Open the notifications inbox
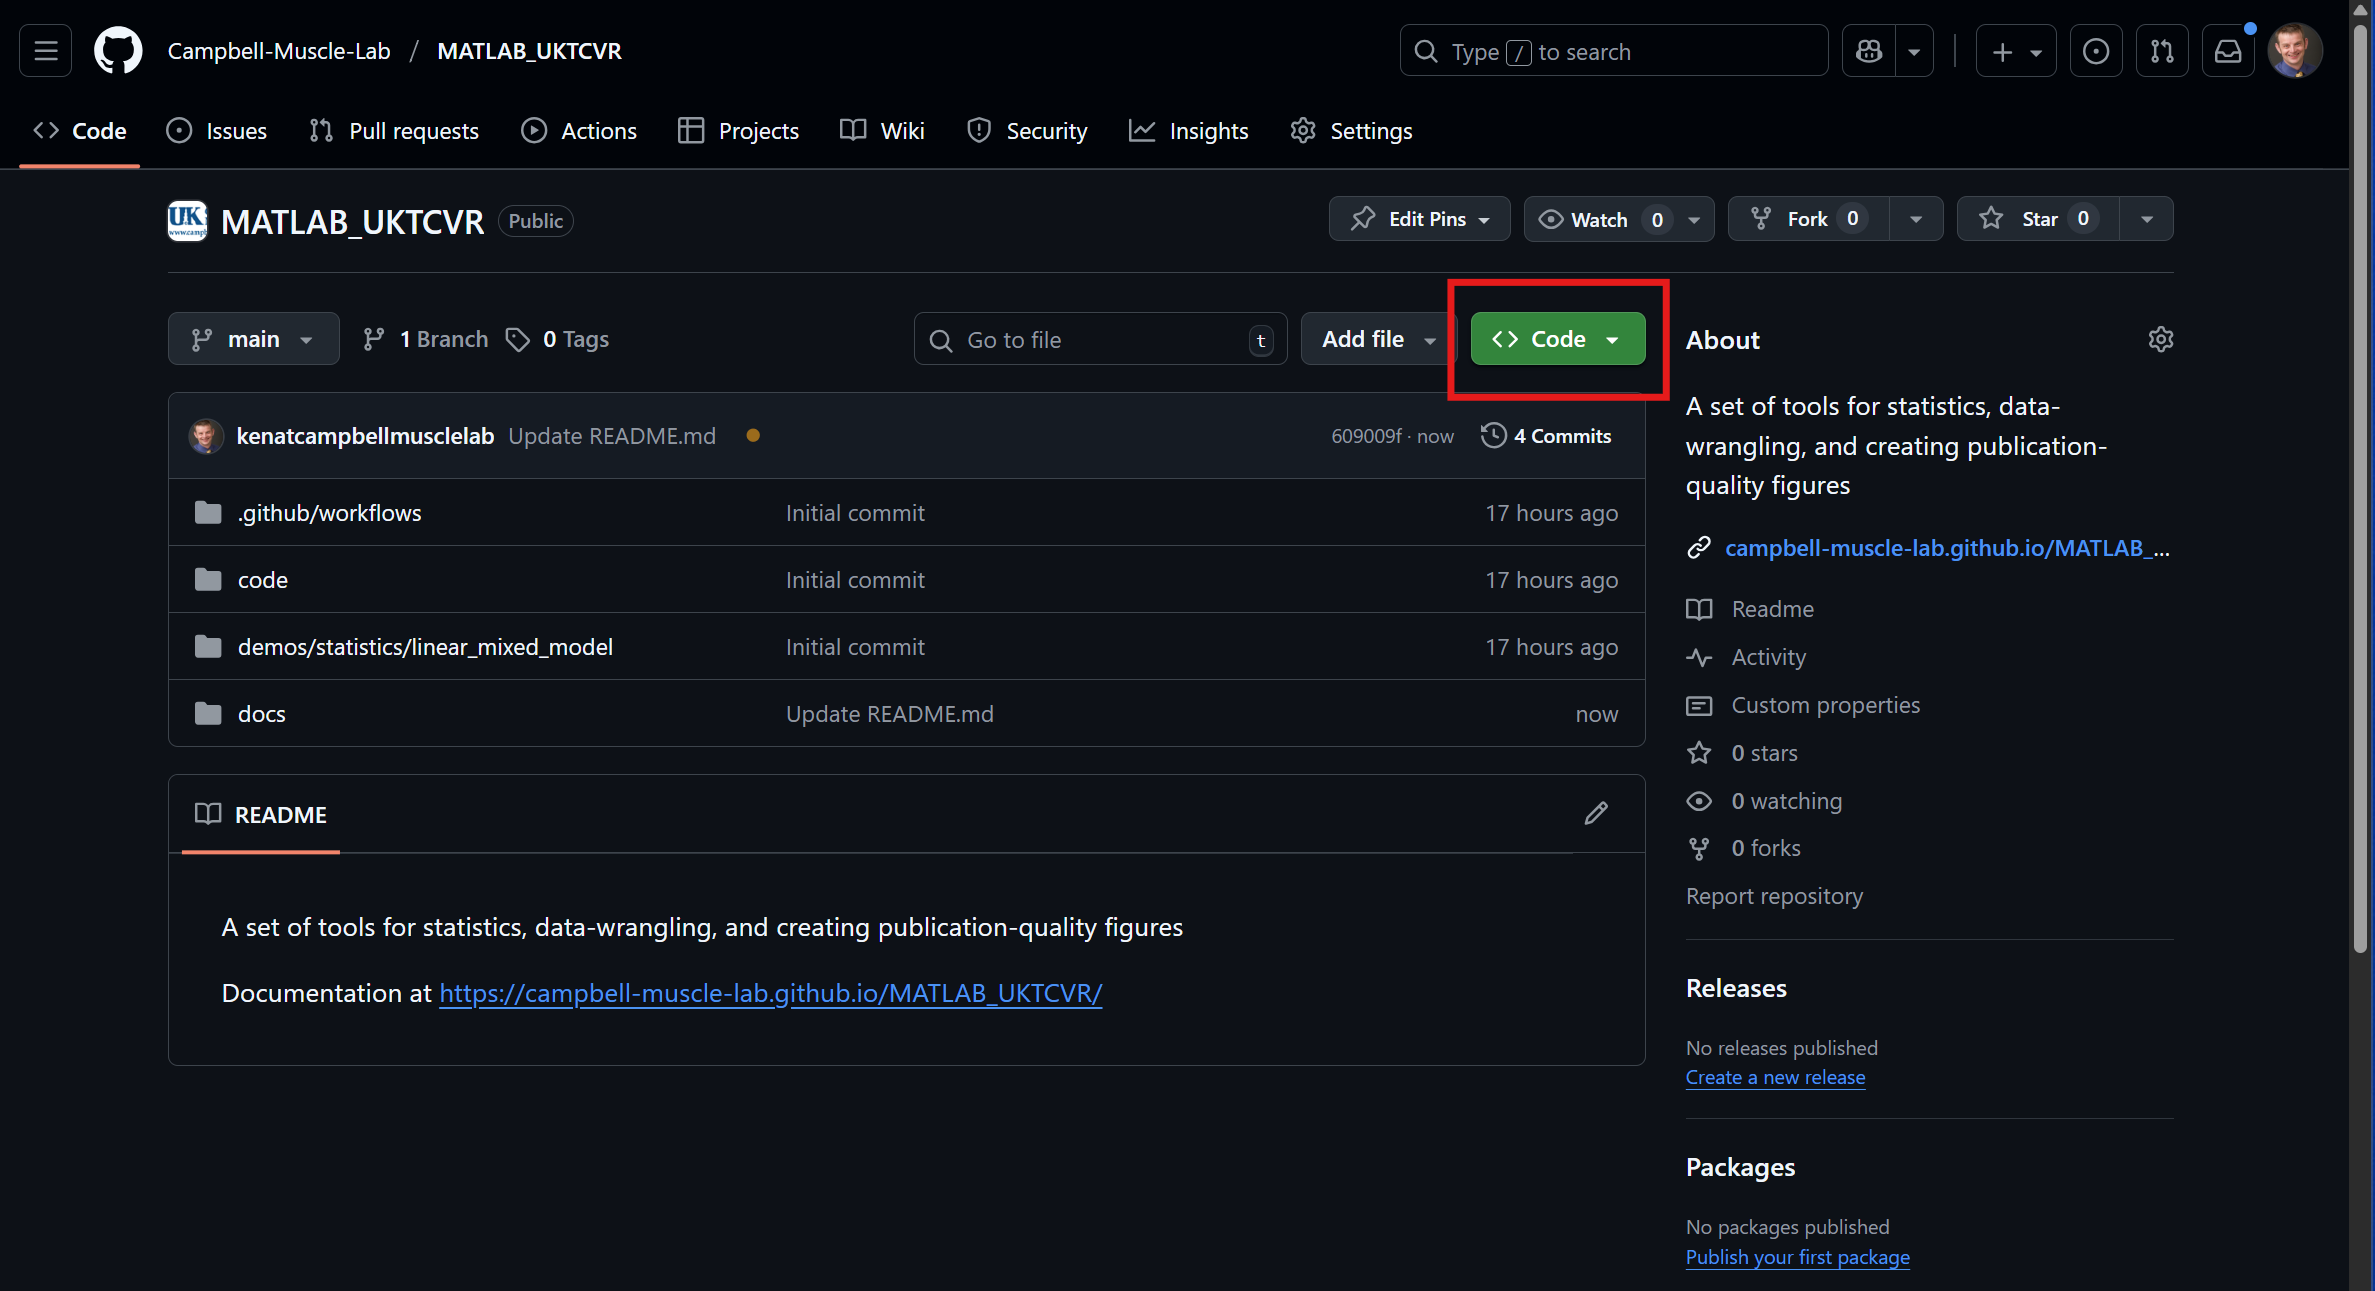The image size is (2375, 1291). (x=2228, y=51)
